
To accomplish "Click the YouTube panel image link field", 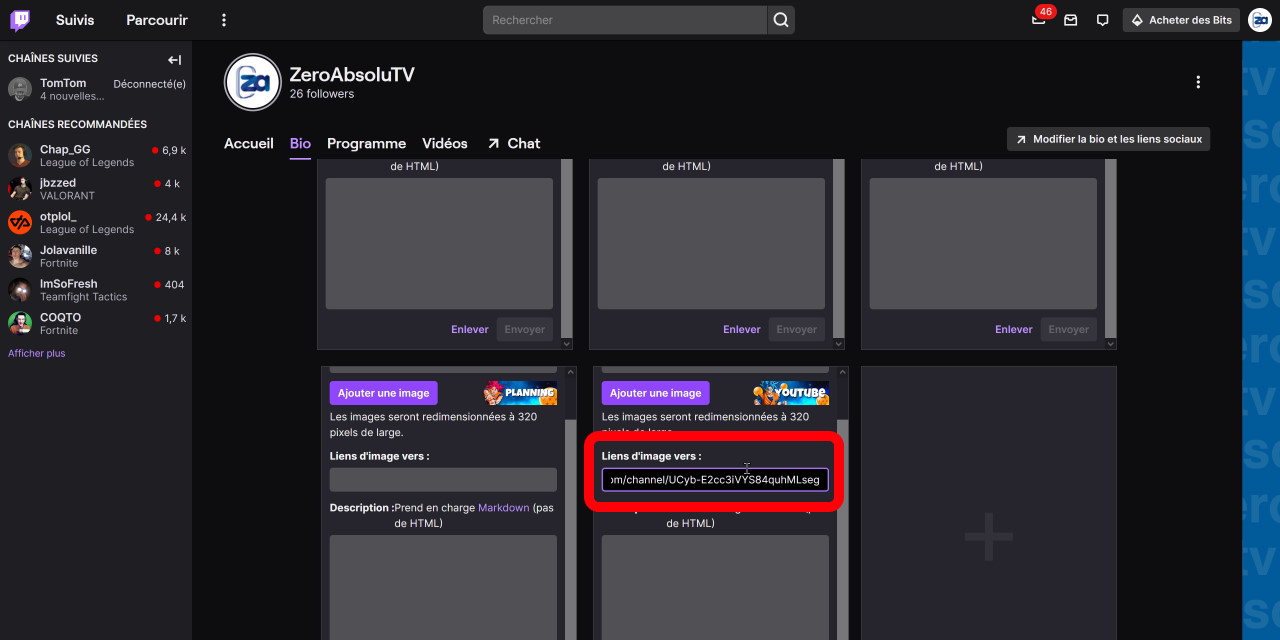I will pyautogui.click(x=714, y=480).
